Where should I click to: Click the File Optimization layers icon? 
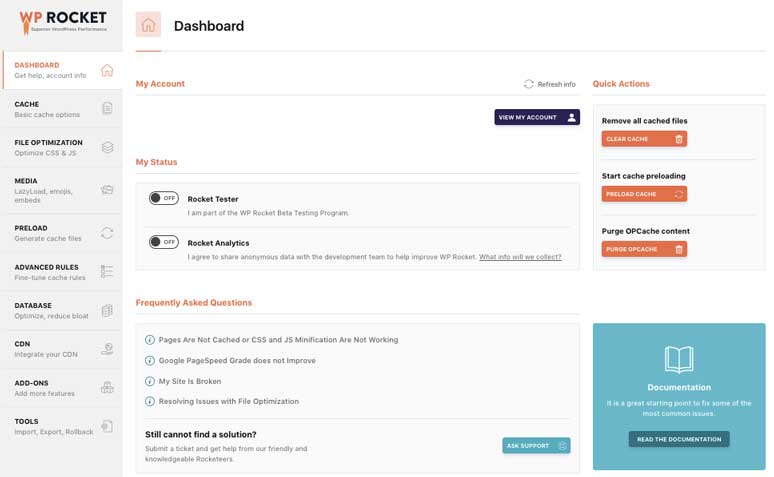point(107,147)
